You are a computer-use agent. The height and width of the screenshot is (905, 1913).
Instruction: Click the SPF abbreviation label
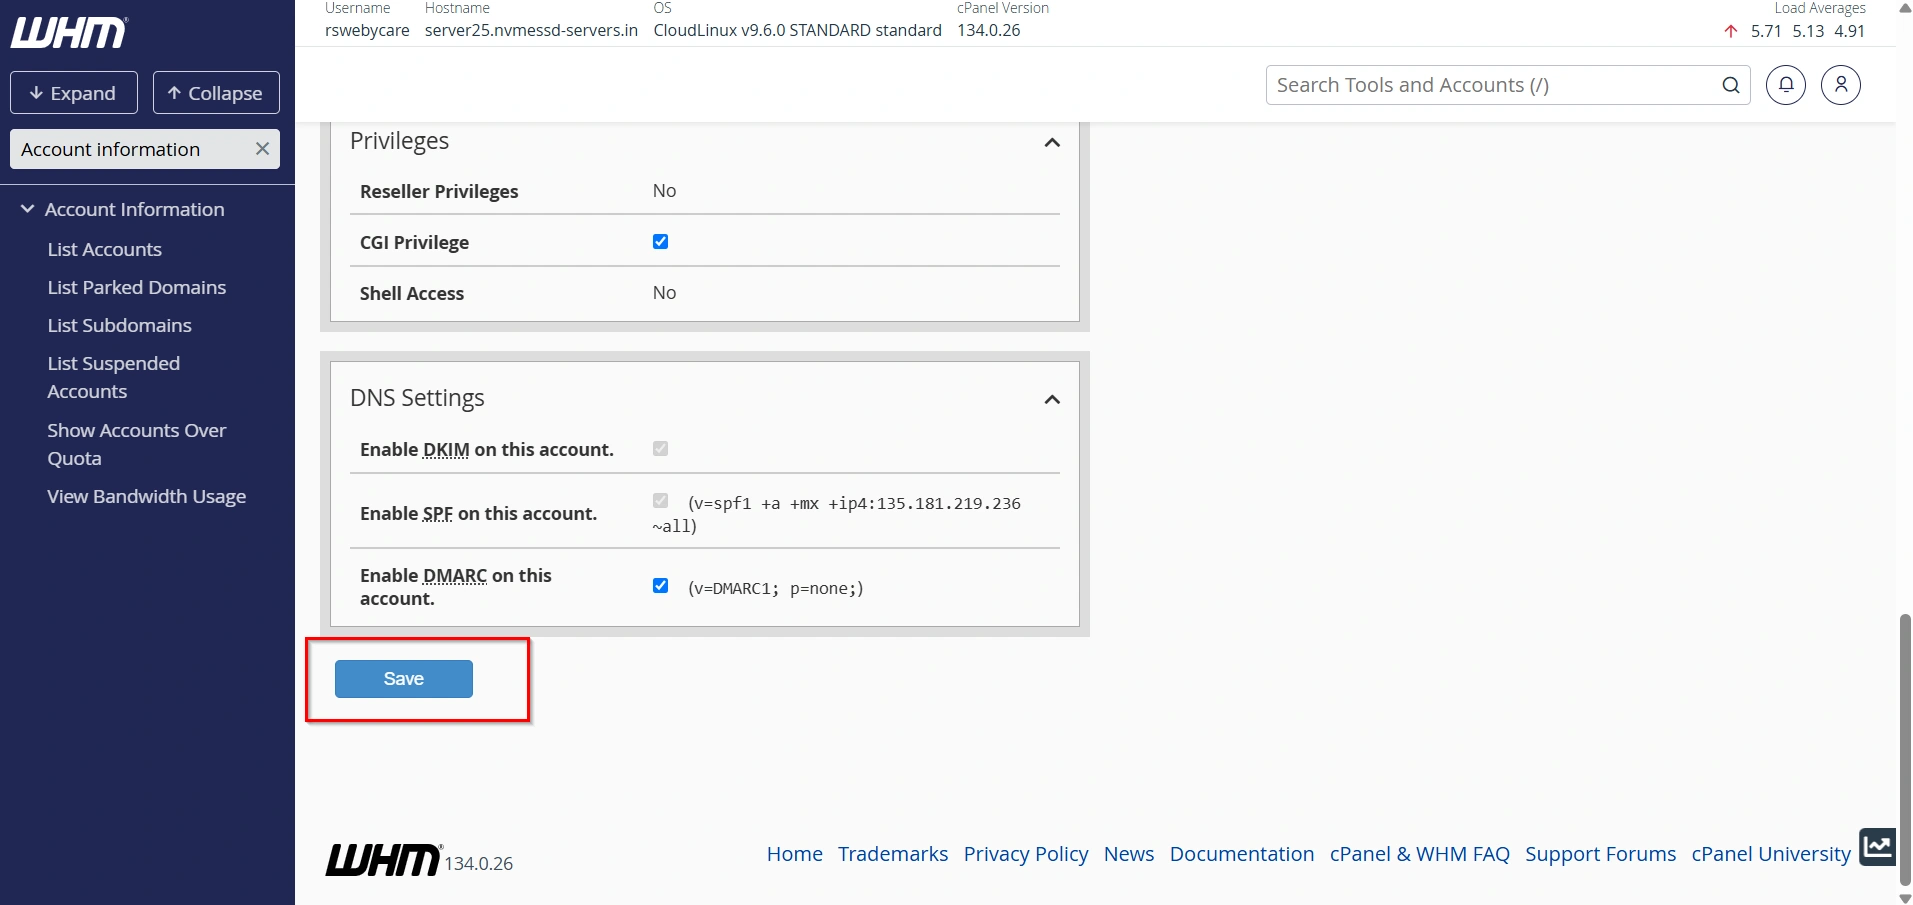437,514
